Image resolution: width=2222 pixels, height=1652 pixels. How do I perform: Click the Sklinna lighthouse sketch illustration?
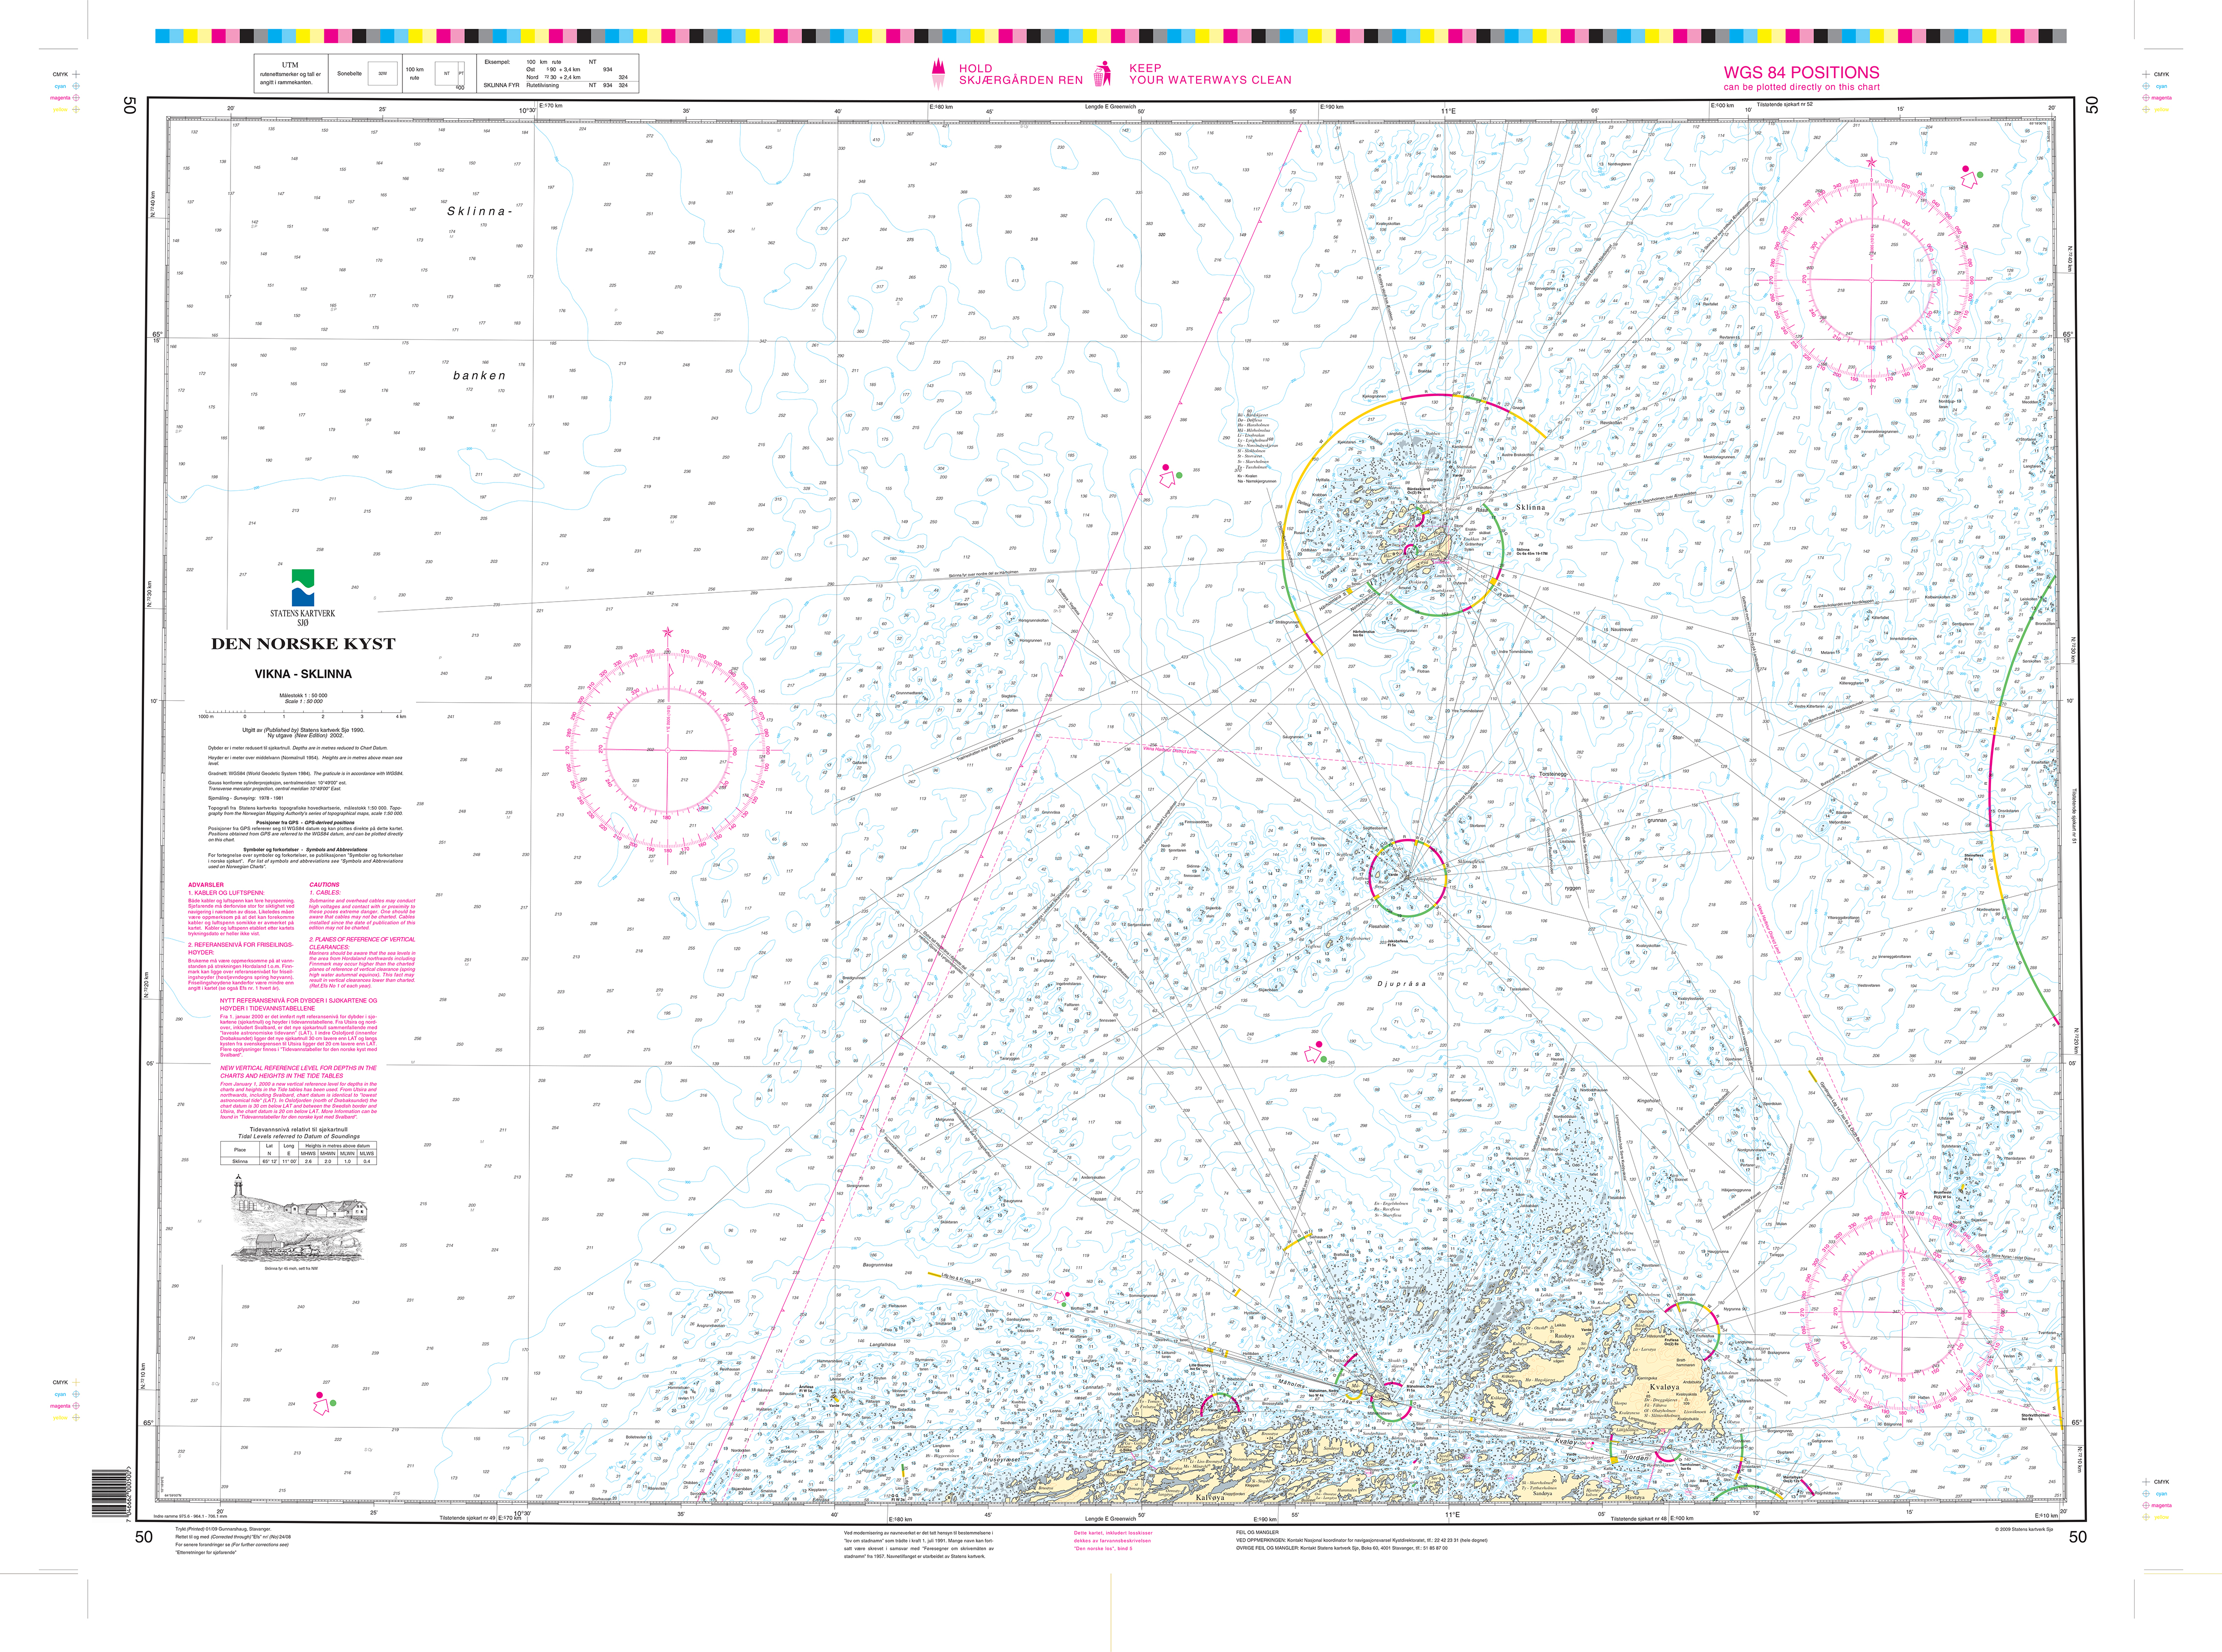(x=299, y=1219)
